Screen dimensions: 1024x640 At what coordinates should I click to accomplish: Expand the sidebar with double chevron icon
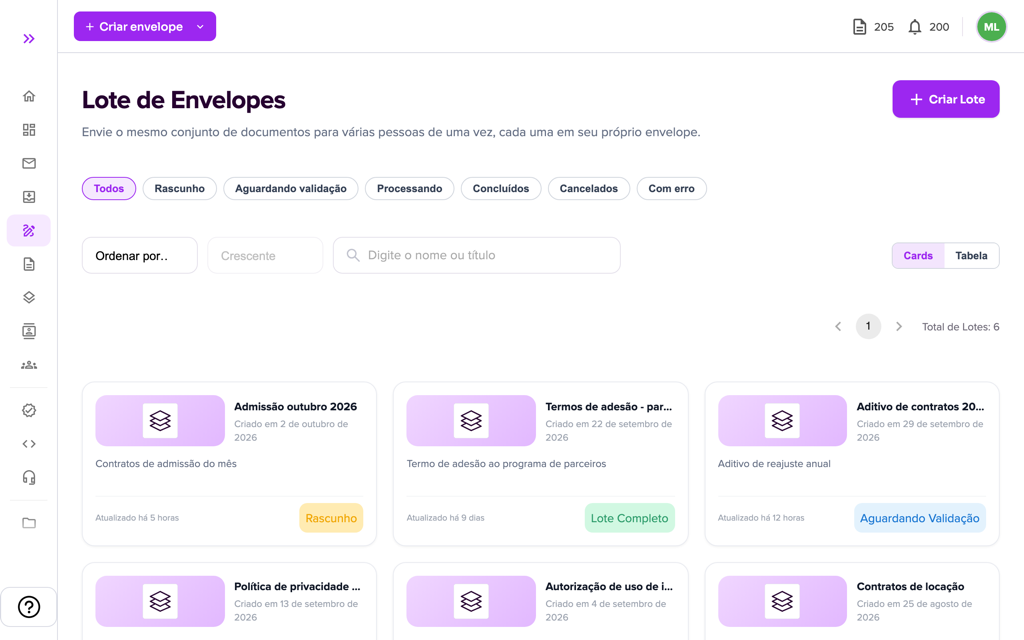coord(29,39)
